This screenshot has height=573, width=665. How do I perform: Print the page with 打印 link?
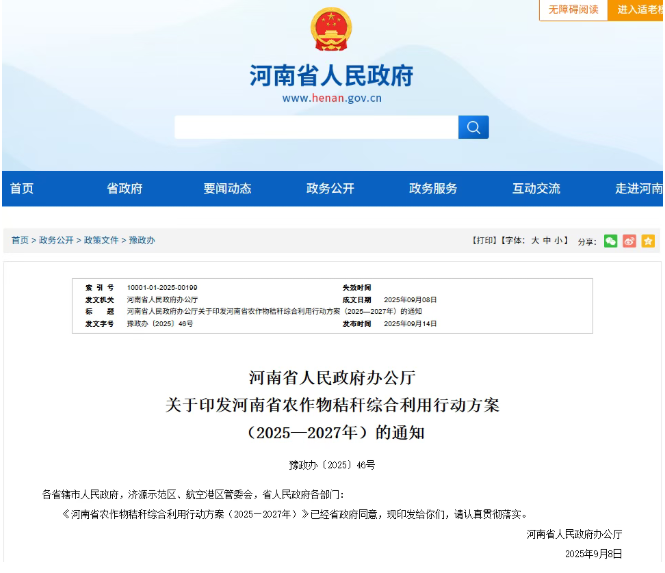tap(484, 241)
